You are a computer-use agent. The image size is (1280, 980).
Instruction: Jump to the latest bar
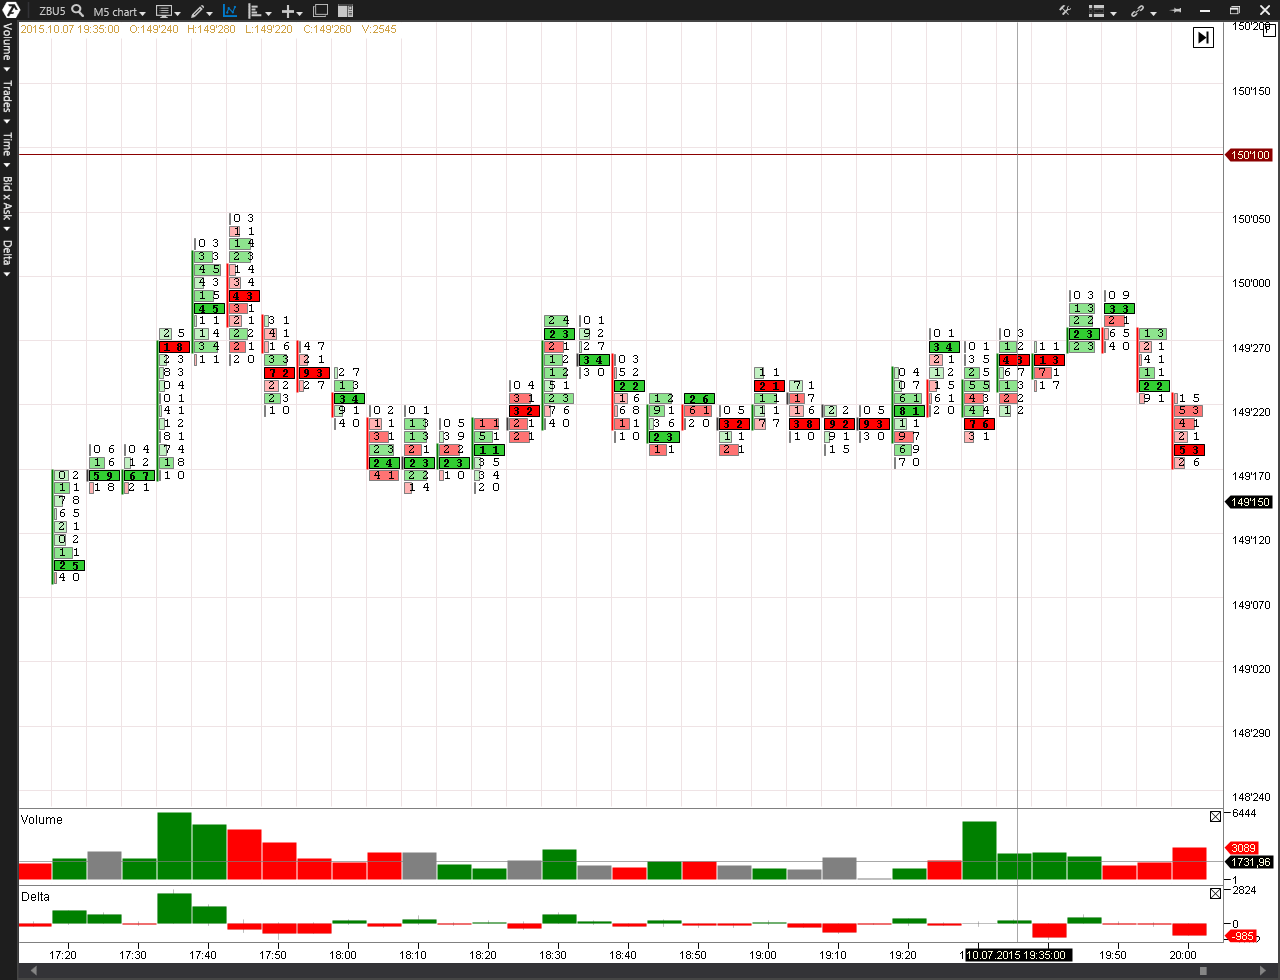pyautogui.click(x=1203, y=37)
